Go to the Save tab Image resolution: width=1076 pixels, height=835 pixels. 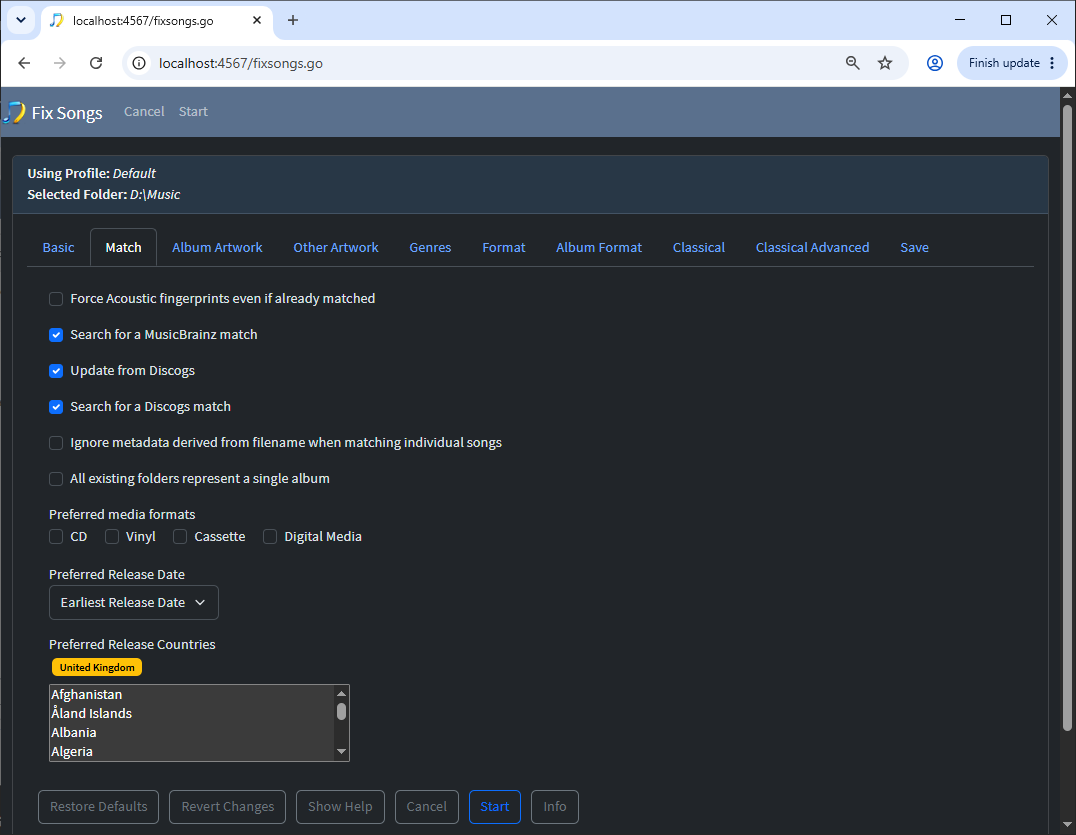pyautogui.click(x=914, y=248)
